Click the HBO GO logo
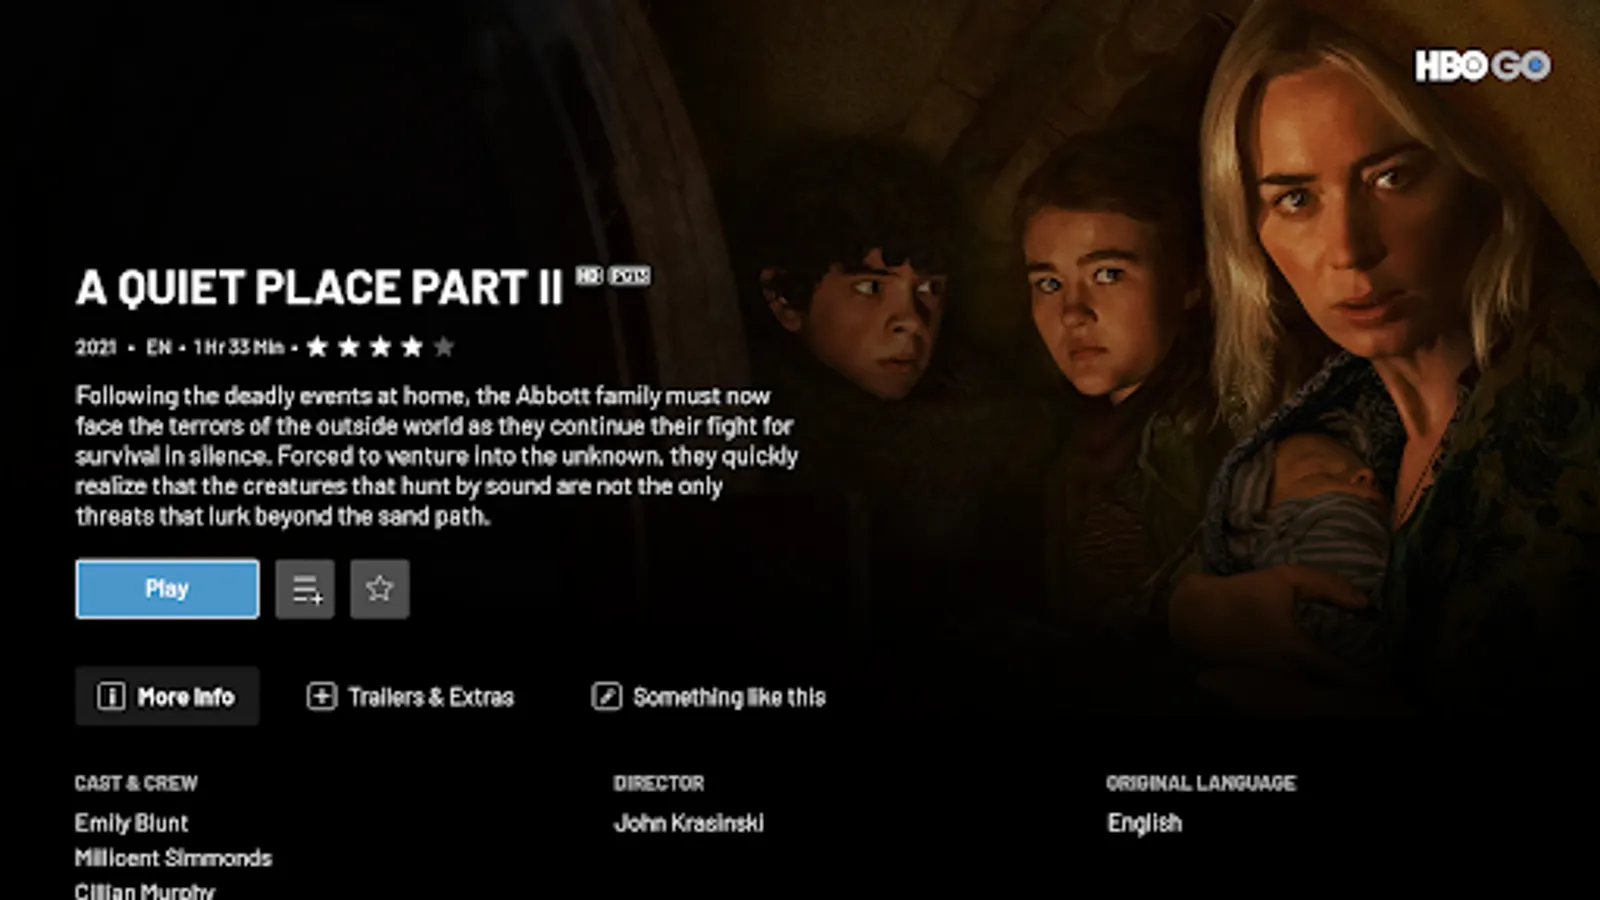This screenshot has height=900, width=1600. 1482,66
